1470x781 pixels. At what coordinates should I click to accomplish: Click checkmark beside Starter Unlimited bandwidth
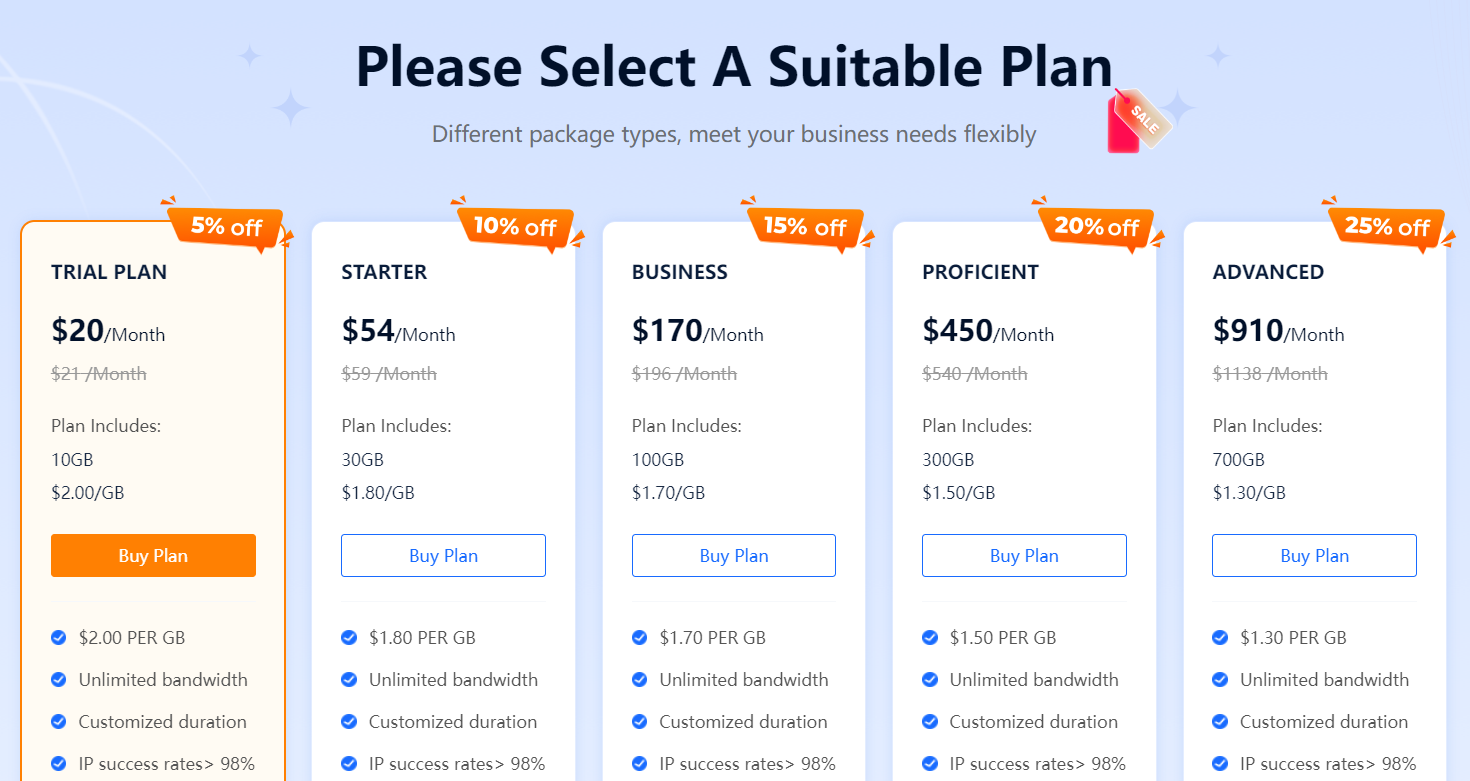tap(349, 680)
